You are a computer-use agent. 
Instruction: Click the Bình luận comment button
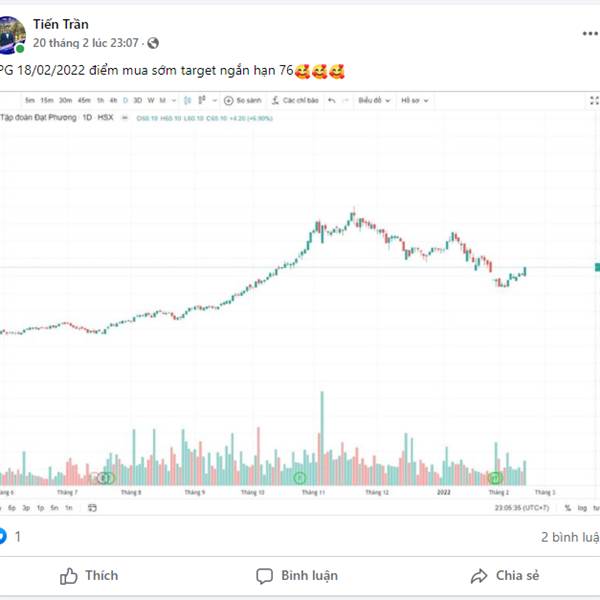click(x=297, y=576)
